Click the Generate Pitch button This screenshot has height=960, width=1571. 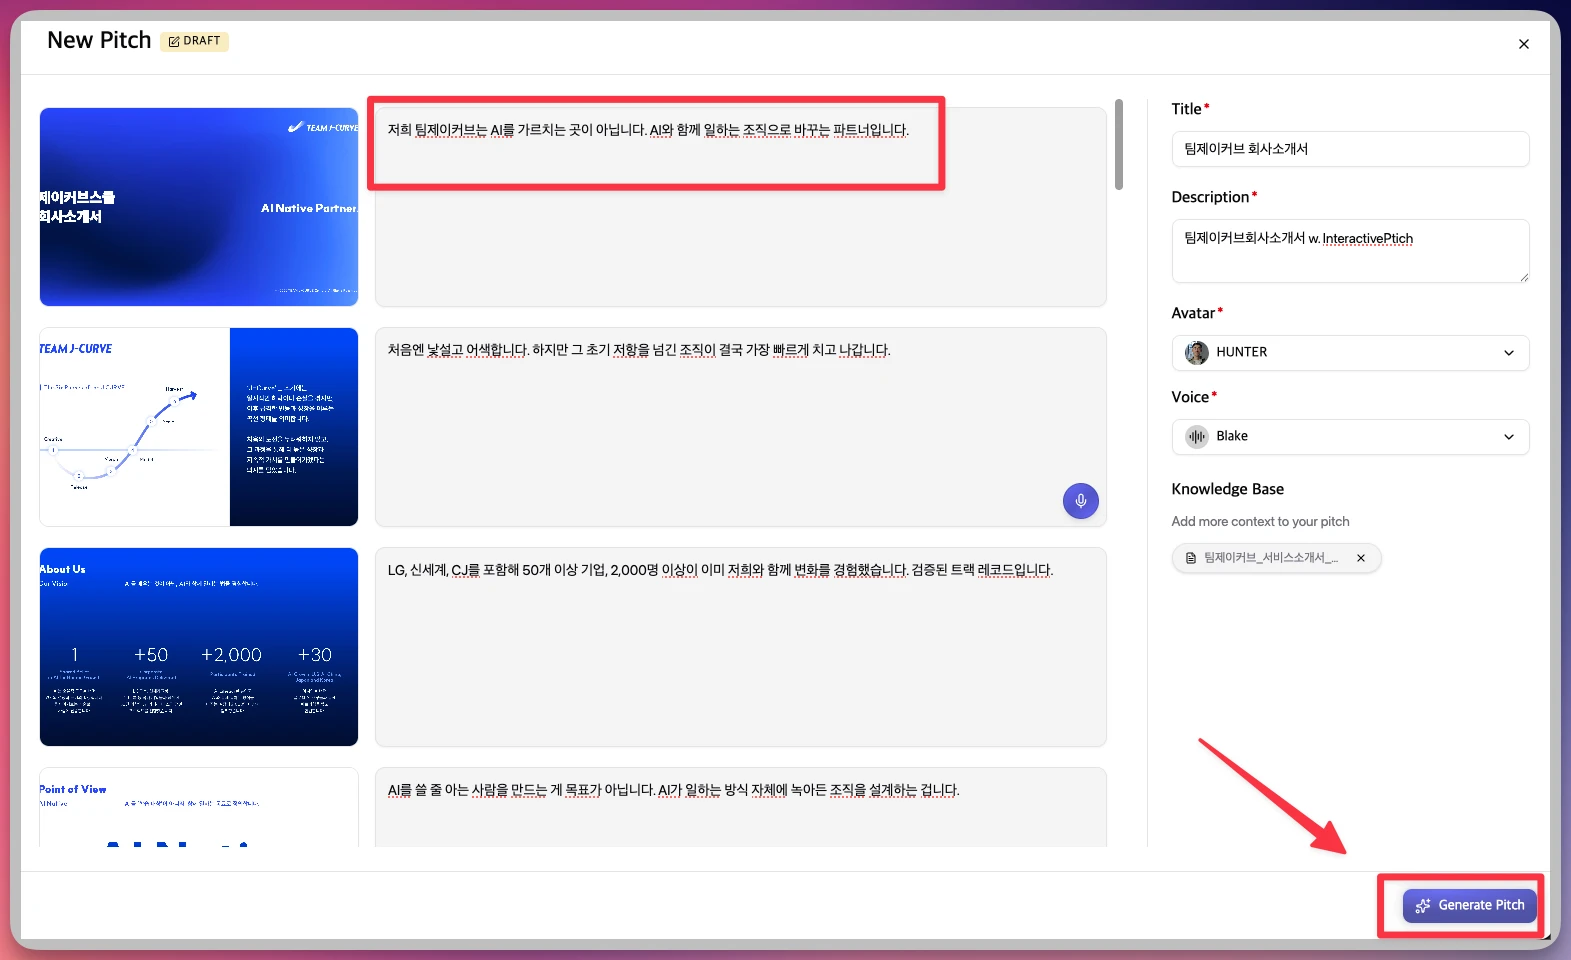tap(1469, 905)
